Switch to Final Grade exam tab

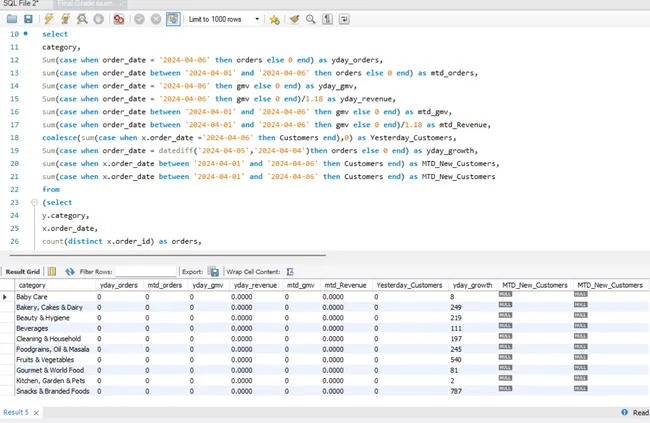85,3
